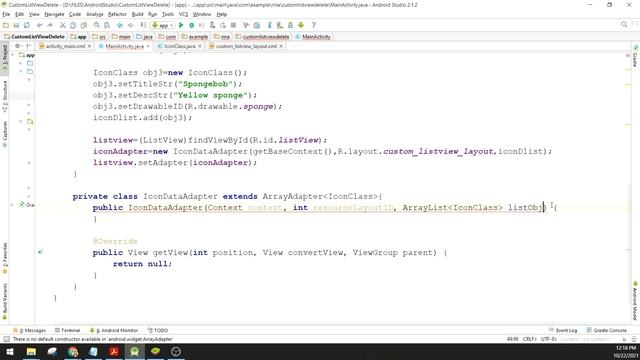Click the Paste toolbar icon
Viewport: 640px width, 360px height.
click(x=84, y=25)
